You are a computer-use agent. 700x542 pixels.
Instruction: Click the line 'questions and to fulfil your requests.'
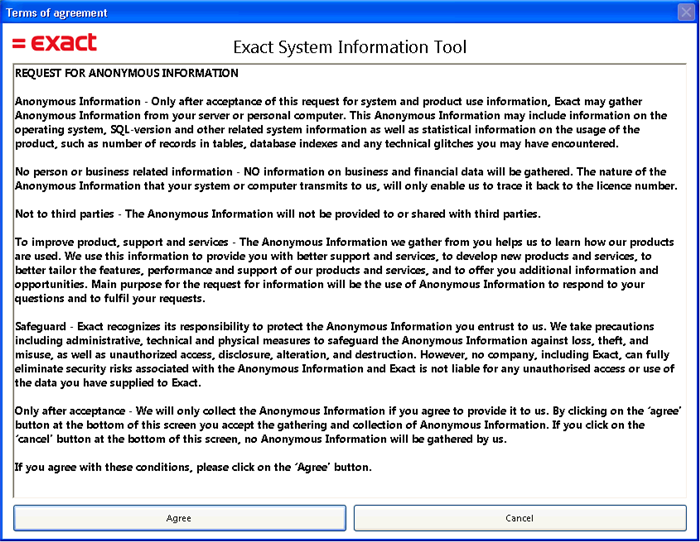[x=110, y=299]
